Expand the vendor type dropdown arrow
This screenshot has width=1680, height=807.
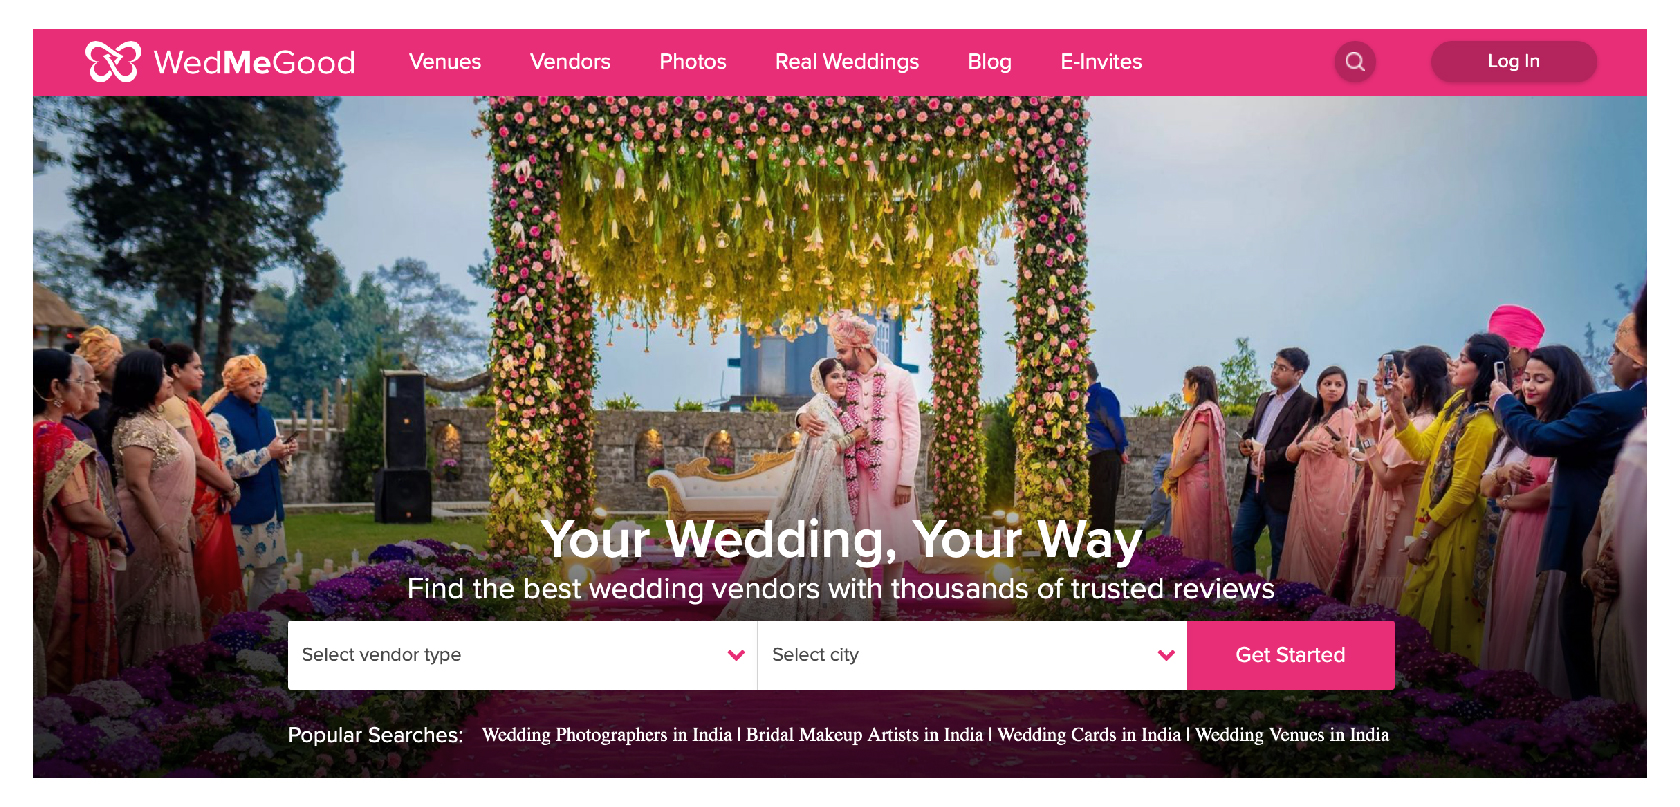click(737, 655)
